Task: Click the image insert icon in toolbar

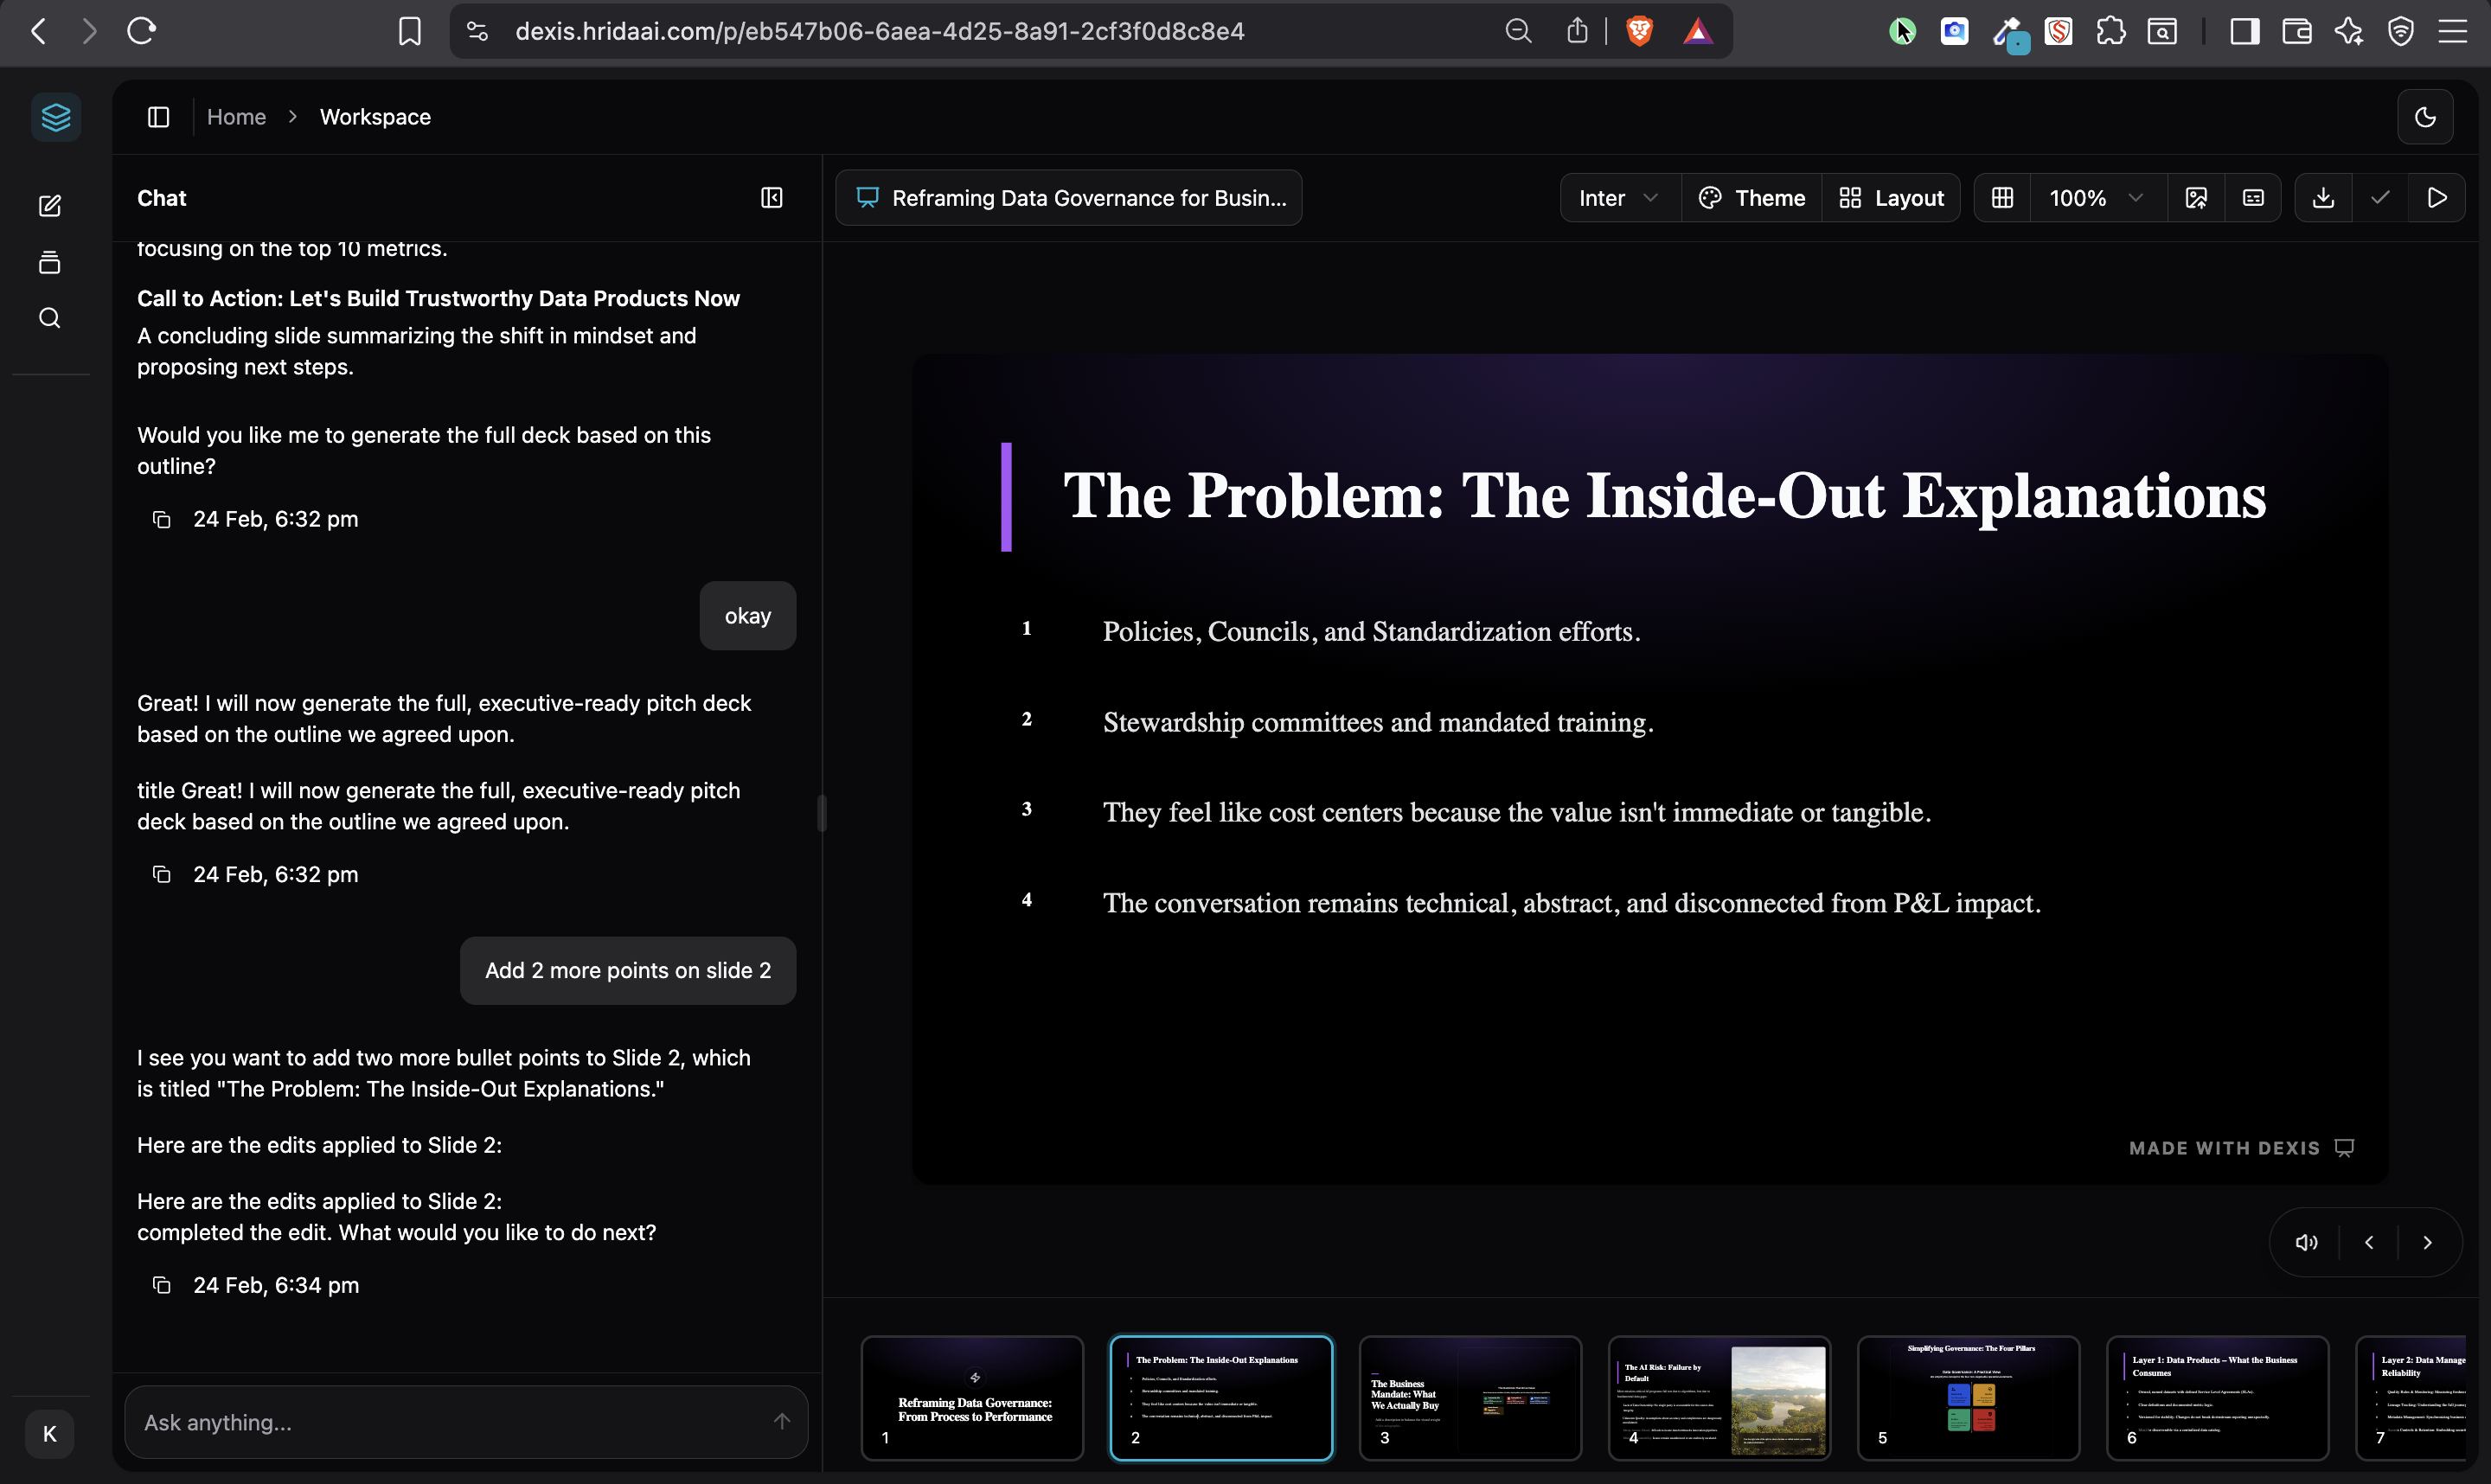Action: 2196,198
